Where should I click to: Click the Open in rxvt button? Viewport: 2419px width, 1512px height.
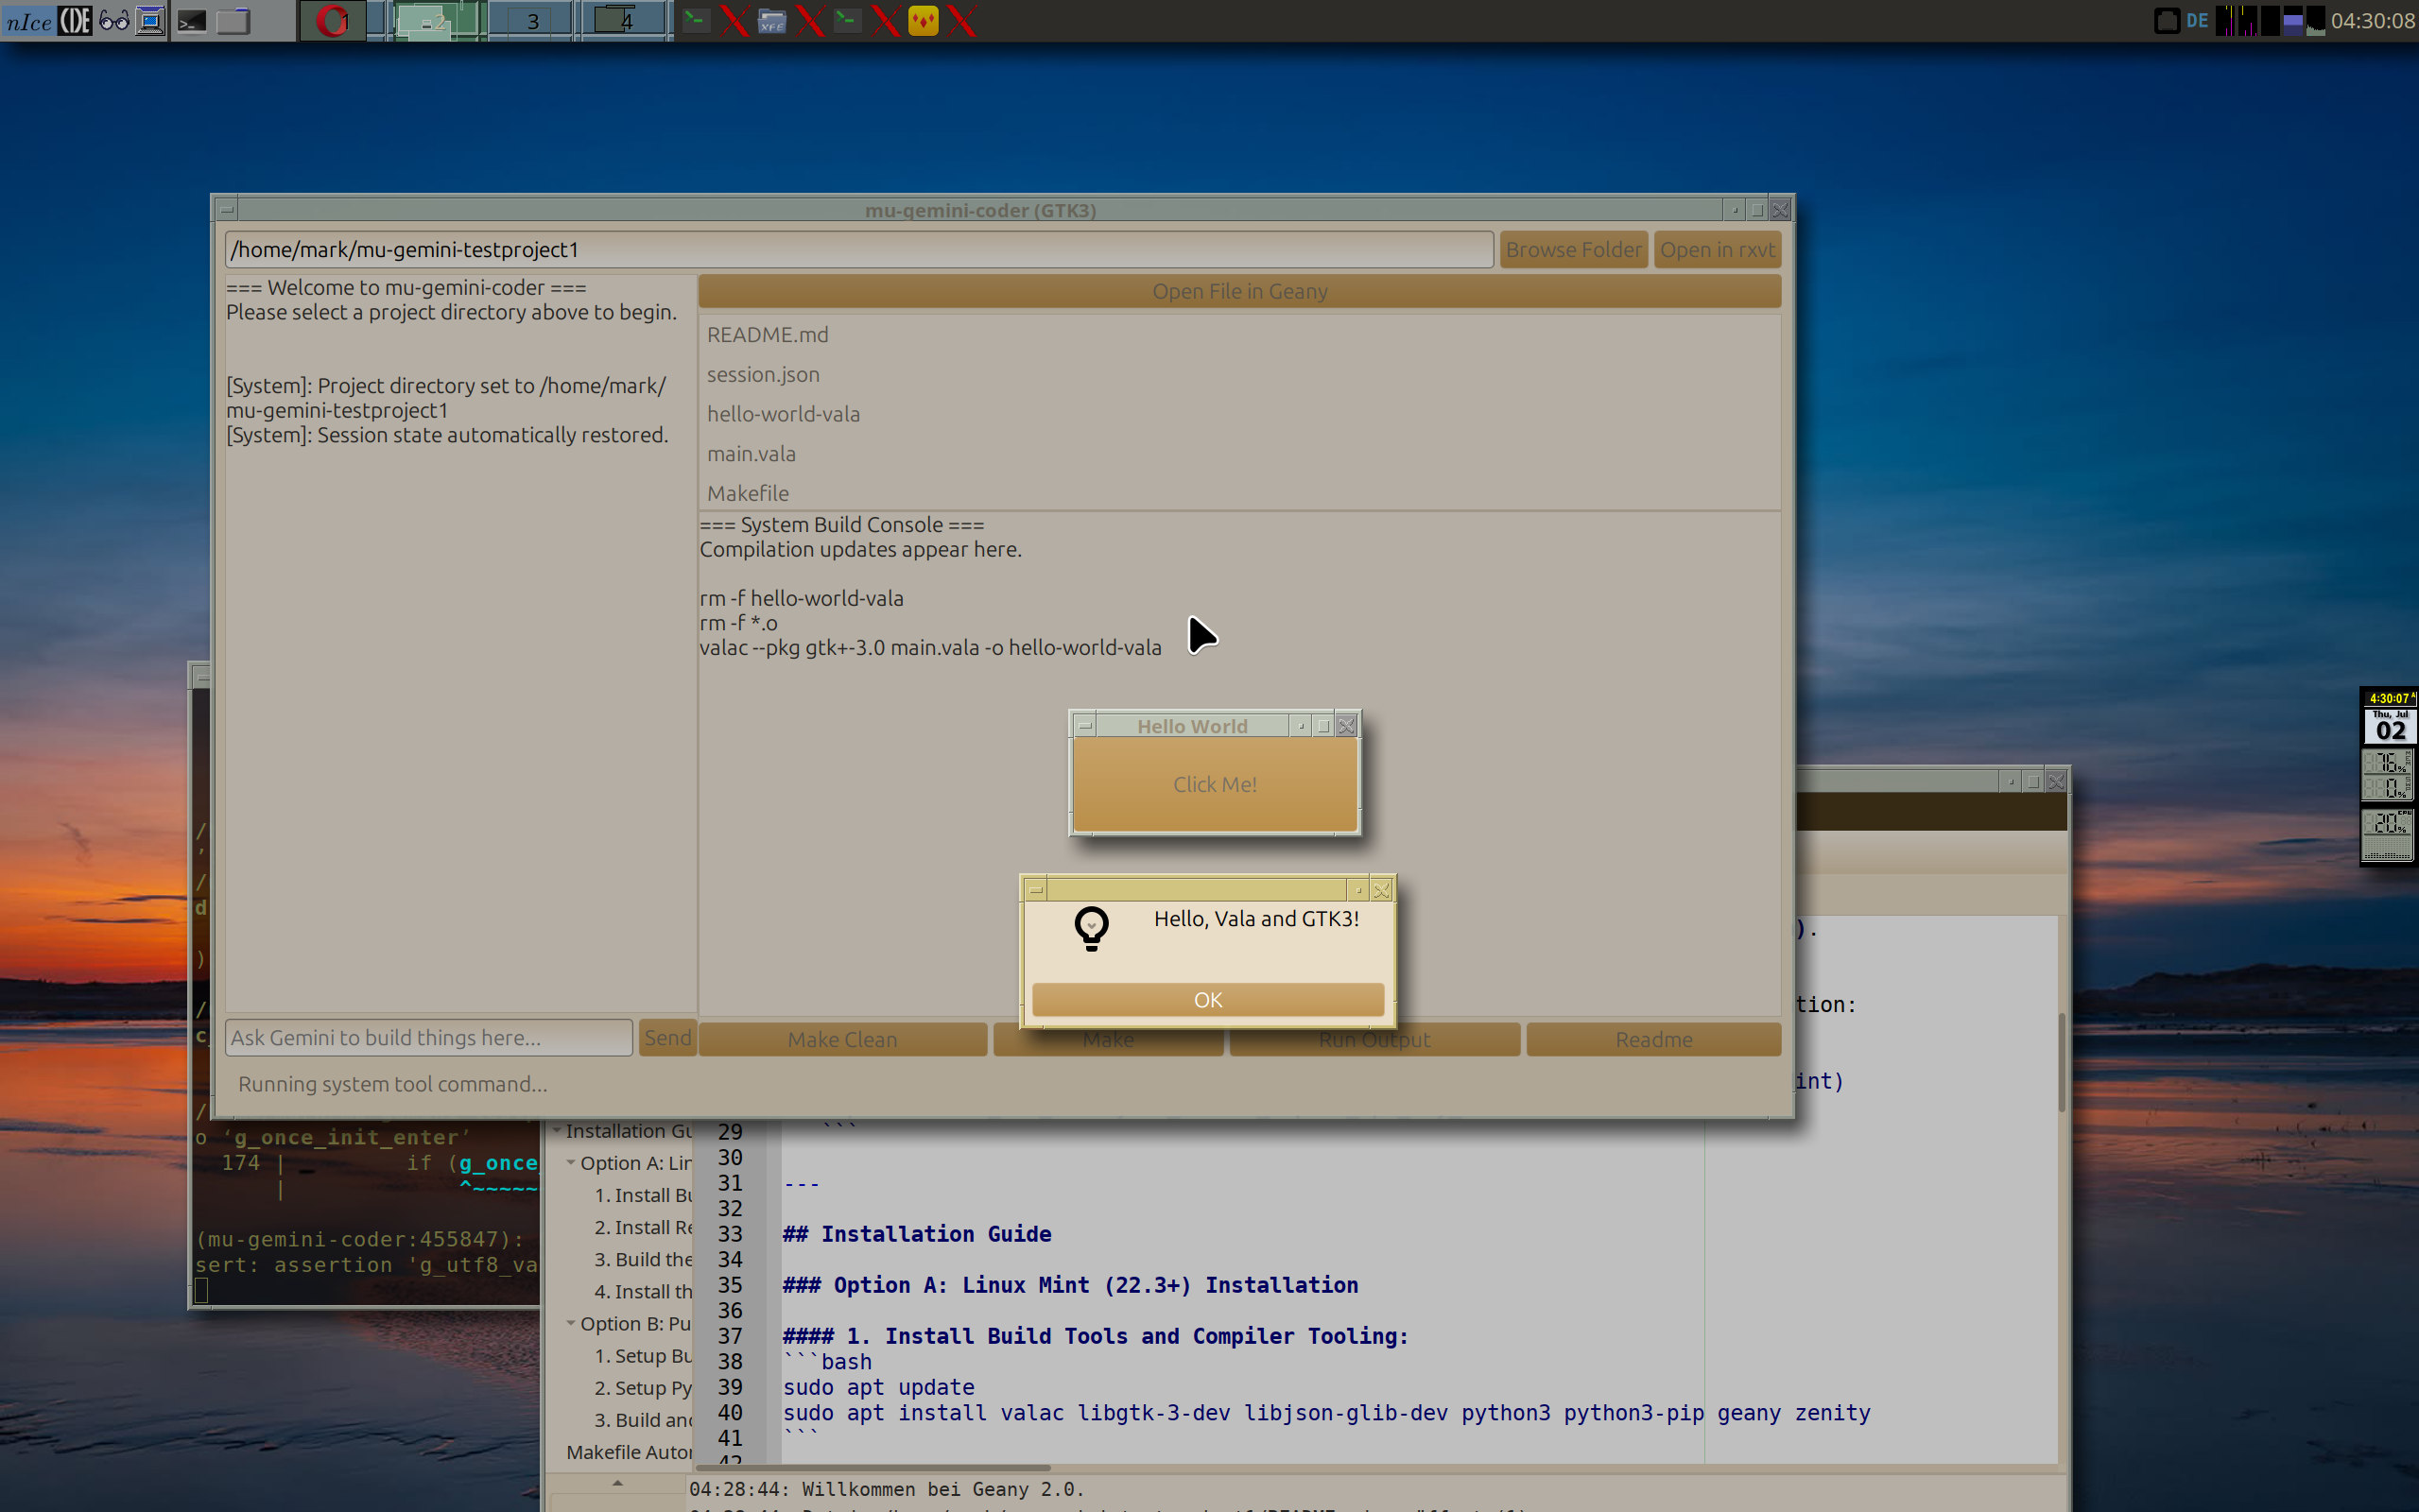tap(1717, 250)
